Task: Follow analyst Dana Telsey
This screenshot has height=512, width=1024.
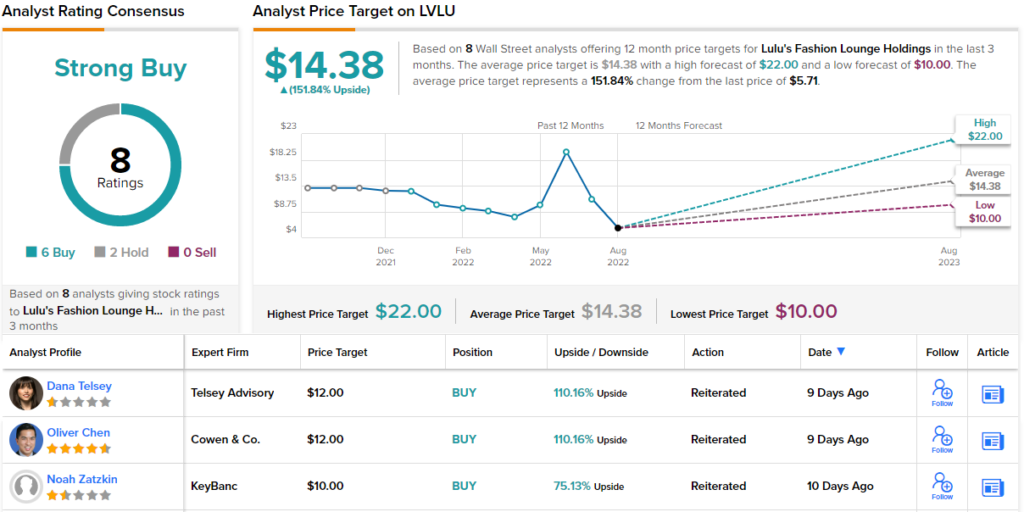Action: (941, 393)
